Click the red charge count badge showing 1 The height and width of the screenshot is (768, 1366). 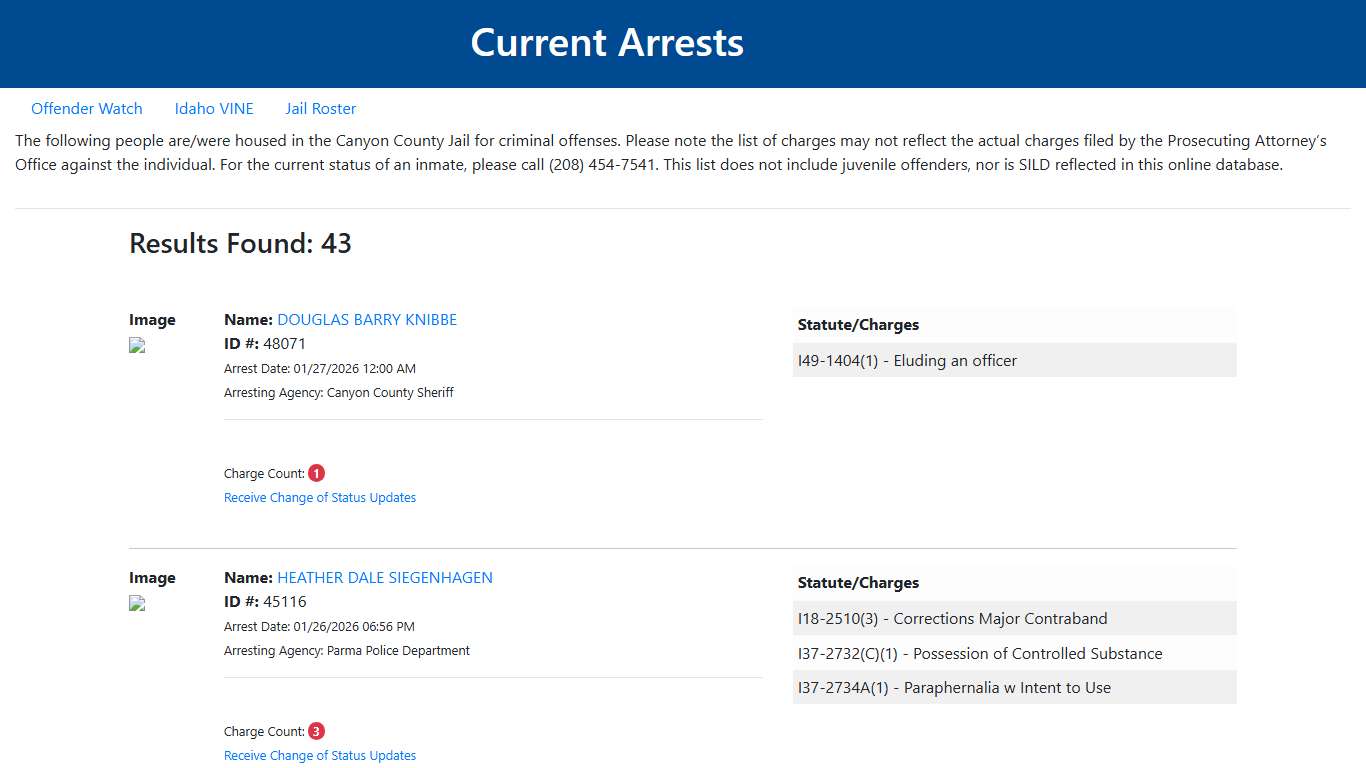pos(316,472)
